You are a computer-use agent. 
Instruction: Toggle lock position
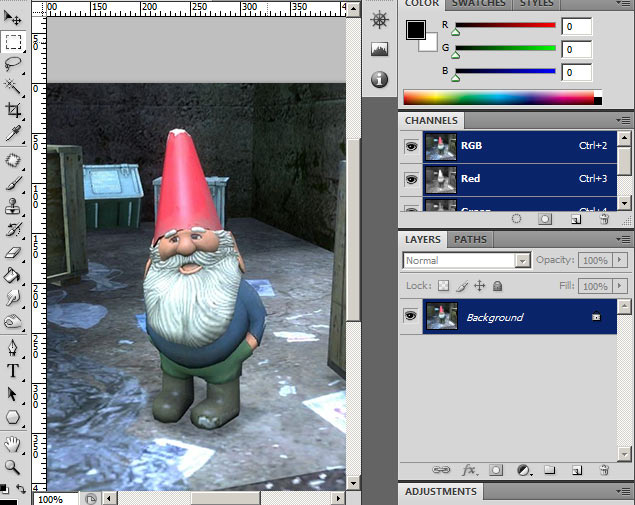[x=479, y=286]
